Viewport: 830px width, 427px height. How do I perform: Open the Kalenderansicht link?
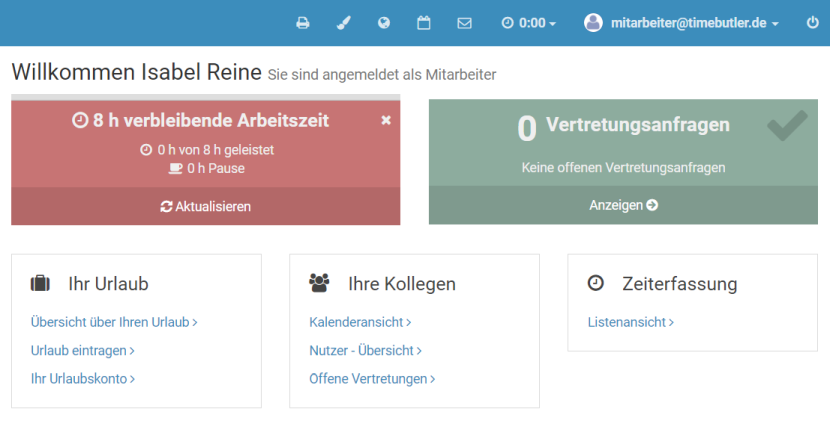pyautogui.click(x=360, y=322)
